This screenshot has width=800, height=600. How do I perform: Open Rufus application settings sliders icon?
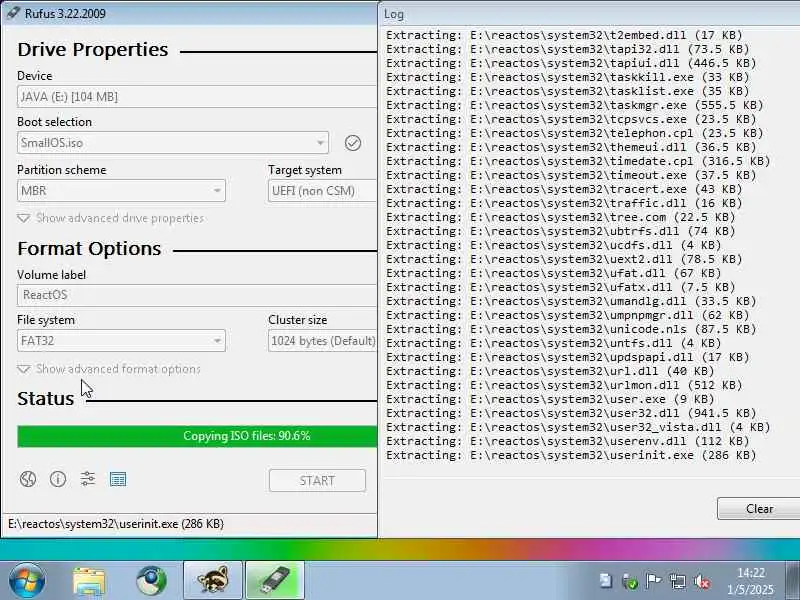click(x=88, y=479)
